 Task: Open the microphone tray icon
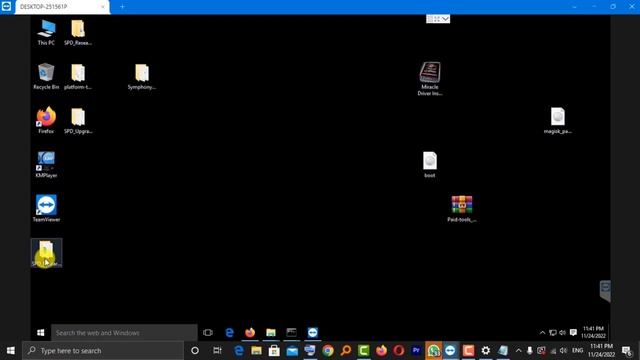point(529,351)
